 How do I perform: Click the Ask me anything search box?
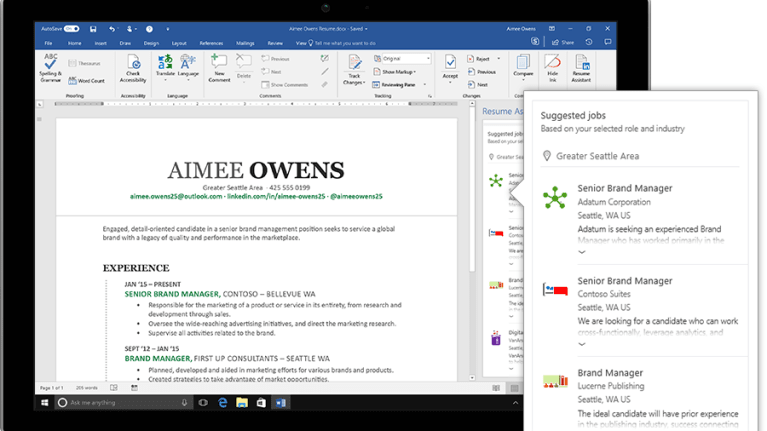coord(123,403)
